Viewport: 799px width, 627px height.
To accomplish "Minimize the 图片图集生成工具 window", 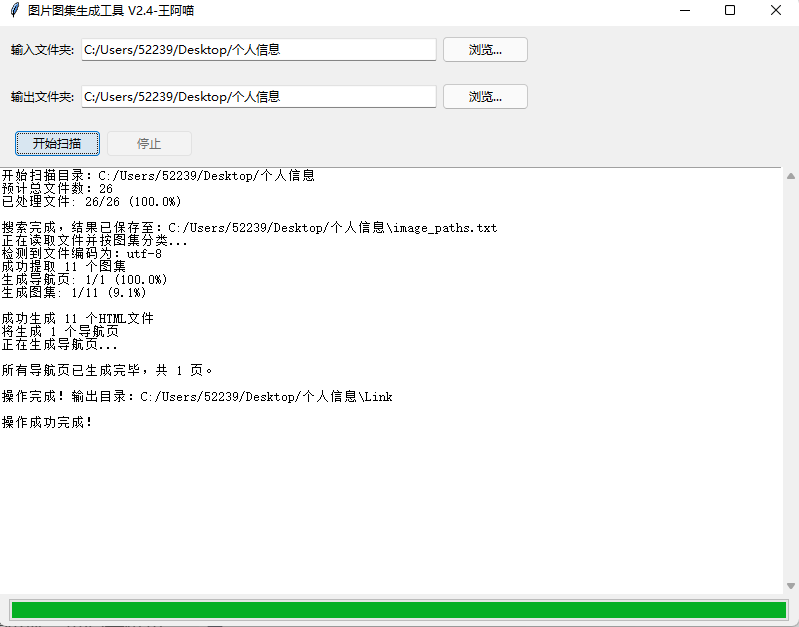I will 685,10.
